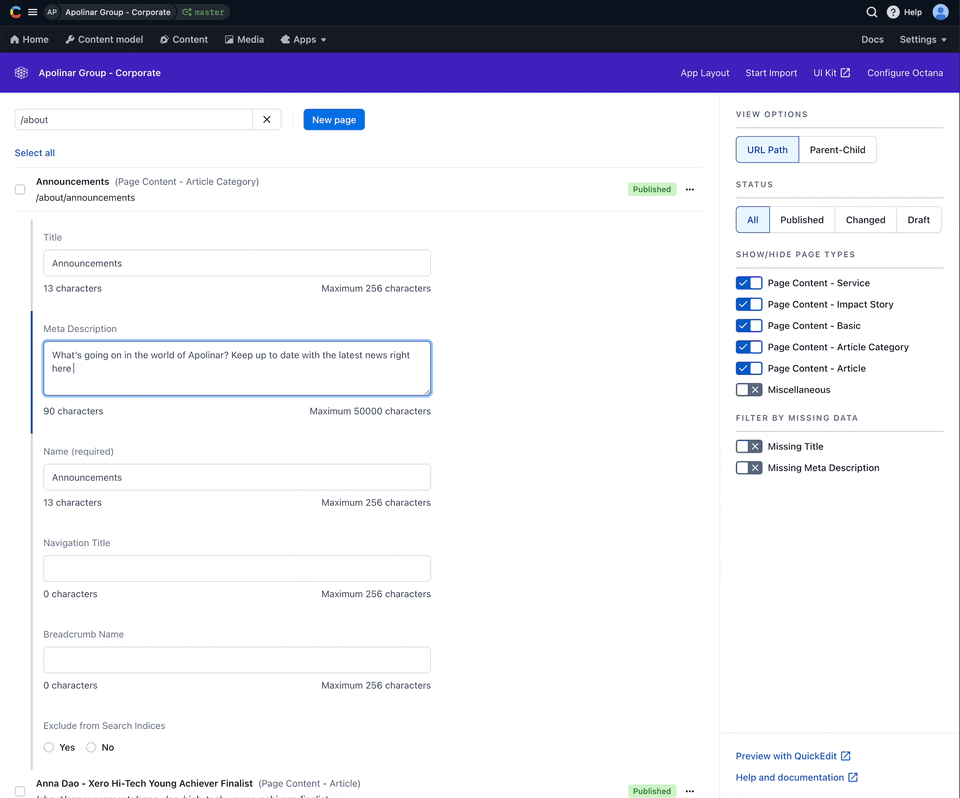Select the master branch indicator

(x=203, y=12)
